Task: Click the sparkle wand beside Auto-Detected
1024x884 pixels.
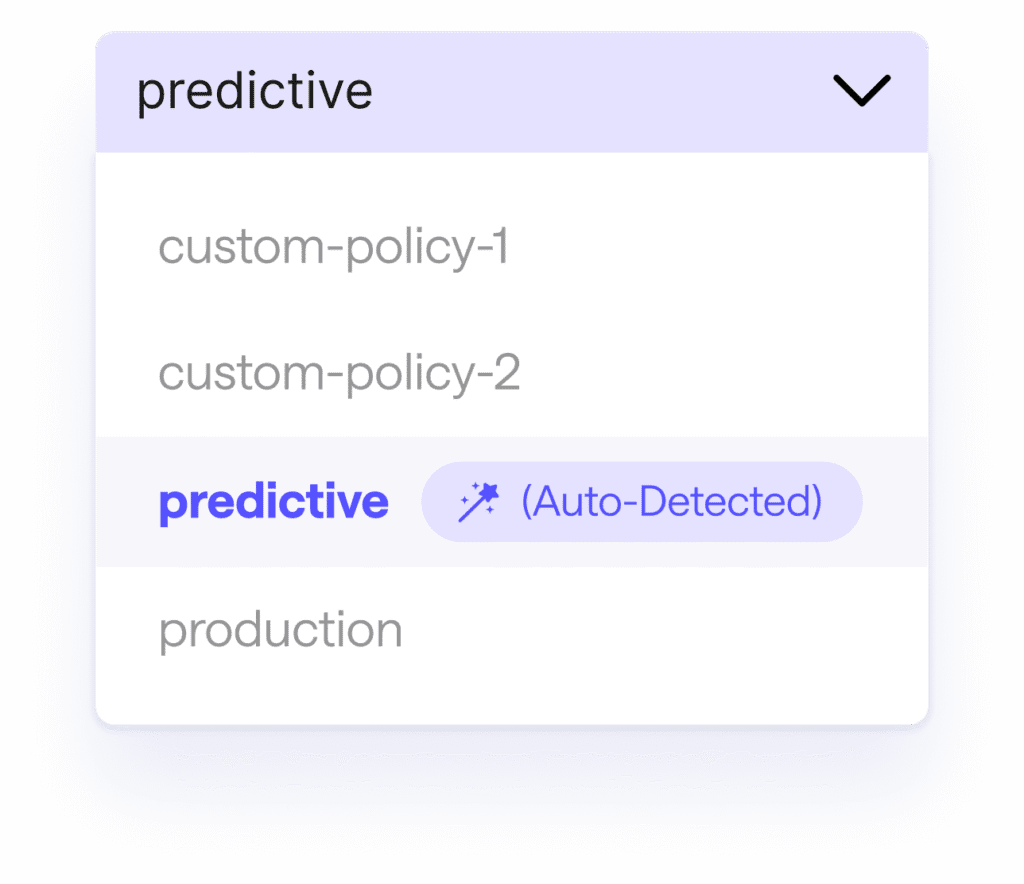Action: 475,502
